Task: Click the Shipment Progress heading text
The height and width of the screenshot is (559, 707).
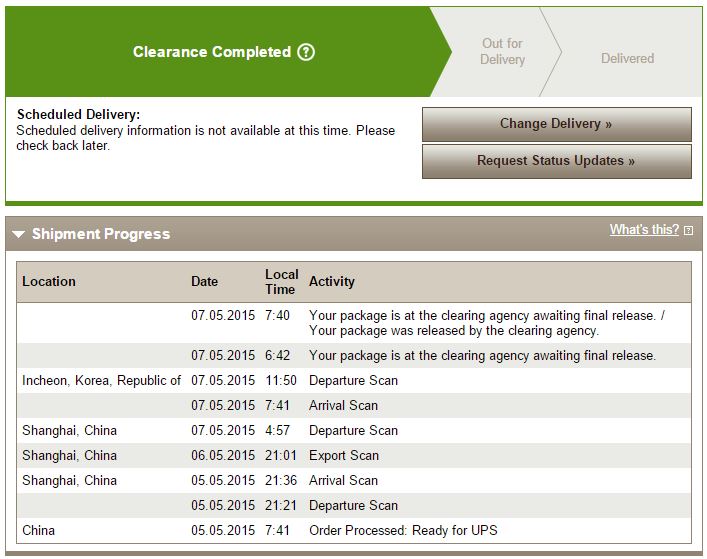Action: tap(101, 234)
